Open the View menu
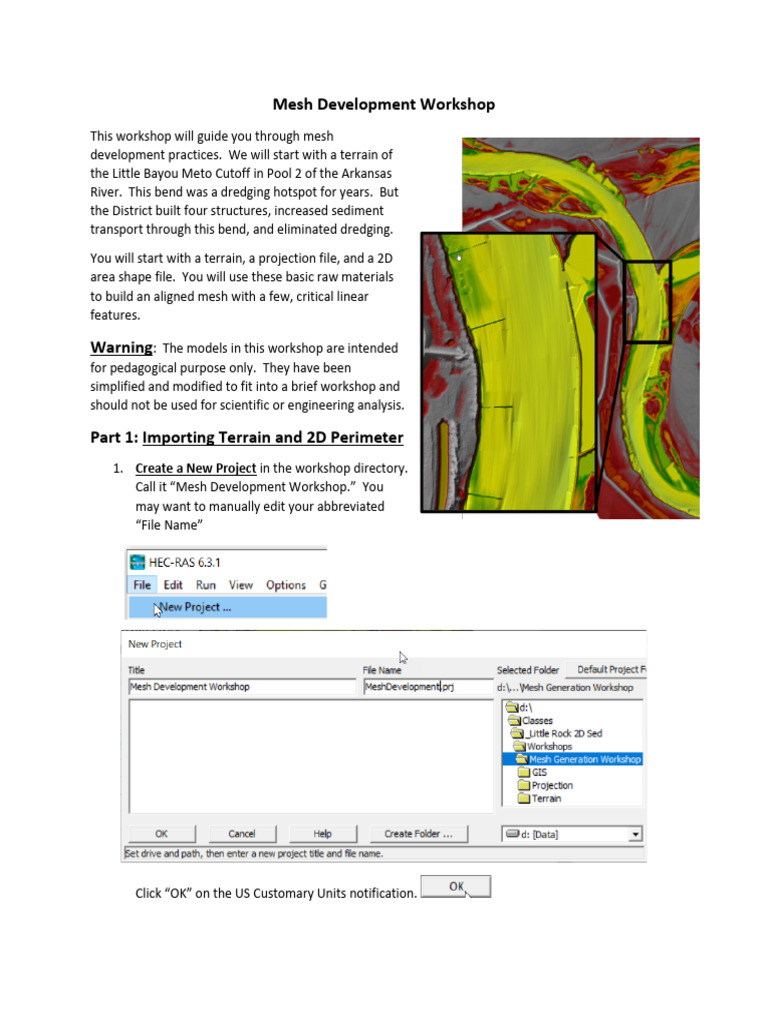768x1024 pixels. point(241,585)
